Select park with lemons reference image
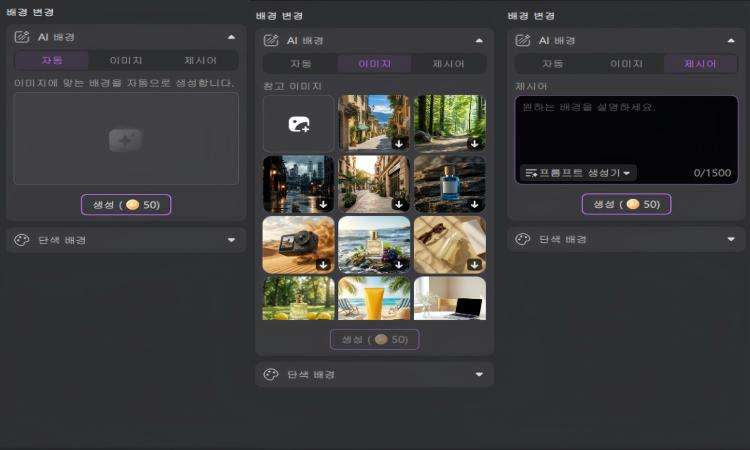Screen dimensions: 750x450 pyautogui.click(x=298, y=298)
